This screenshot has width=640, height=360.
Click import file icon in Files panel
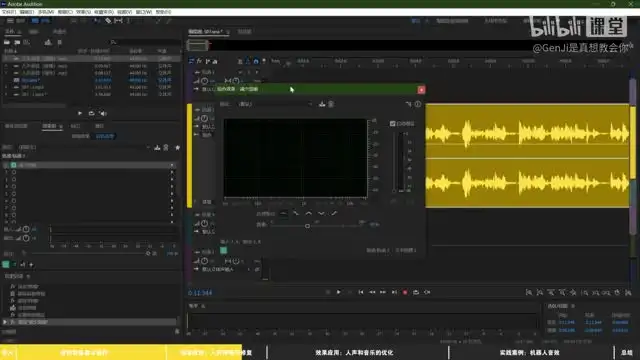(x=17, y=42)
